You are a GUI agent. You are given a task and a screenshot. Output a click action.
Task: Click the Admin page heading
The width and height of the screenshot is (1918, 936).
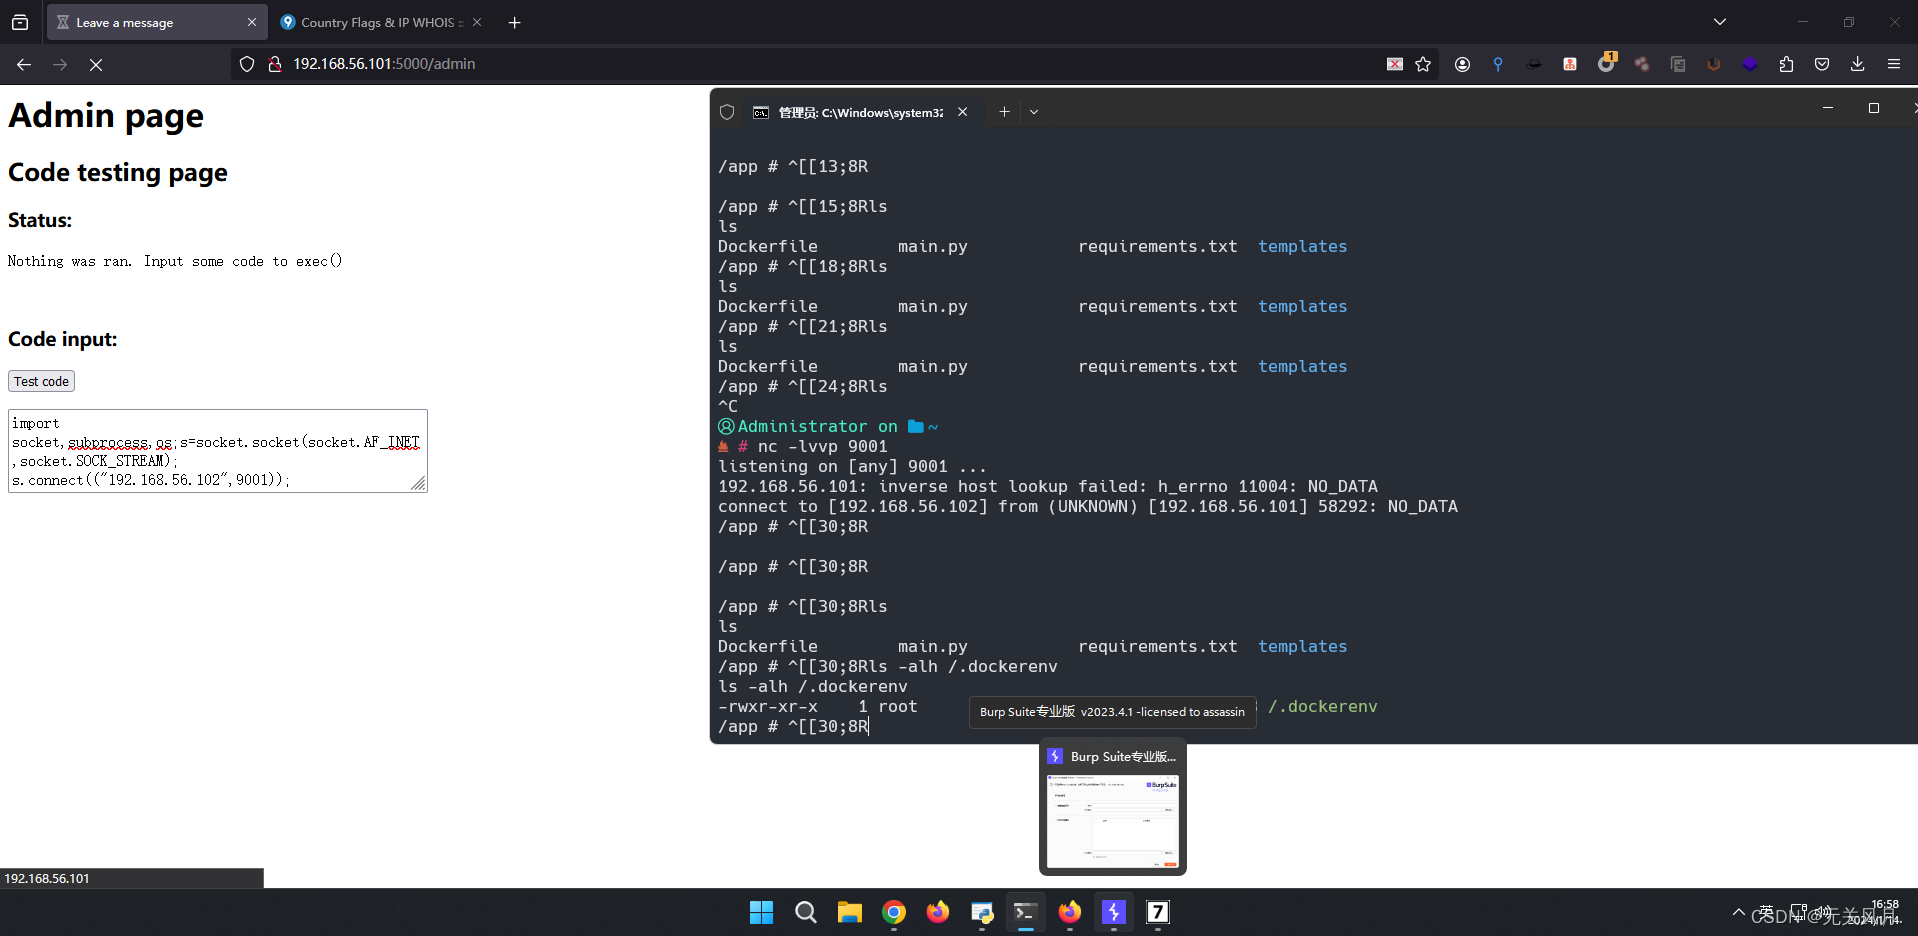coord(106,116)
